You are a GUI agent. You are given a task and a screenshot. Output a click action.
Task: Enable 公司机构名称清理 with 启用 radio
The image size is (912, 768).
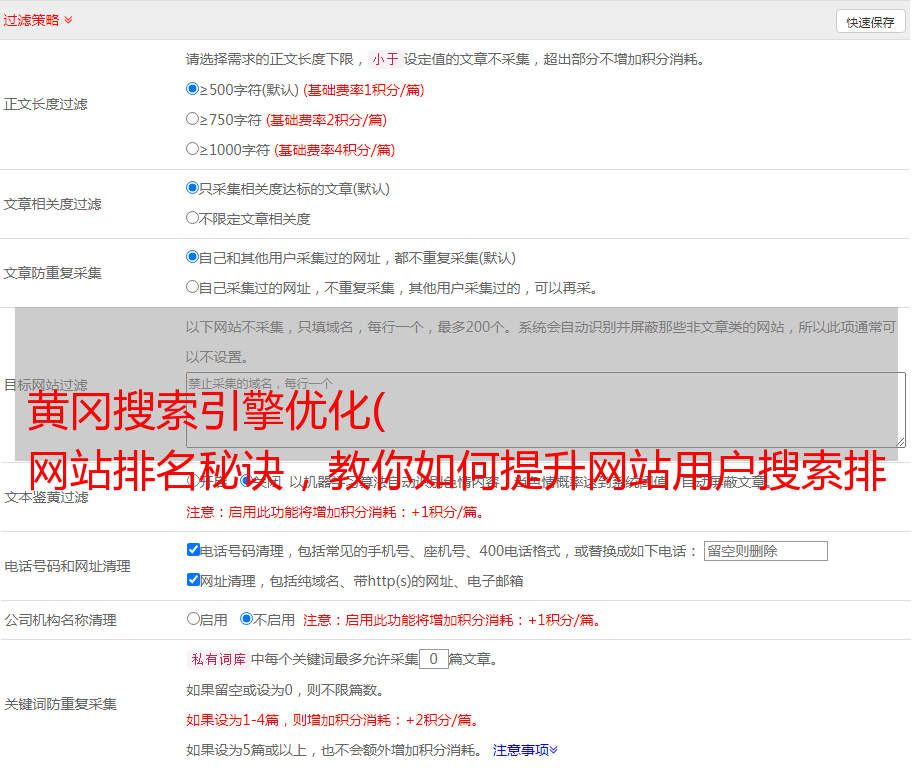194,619
